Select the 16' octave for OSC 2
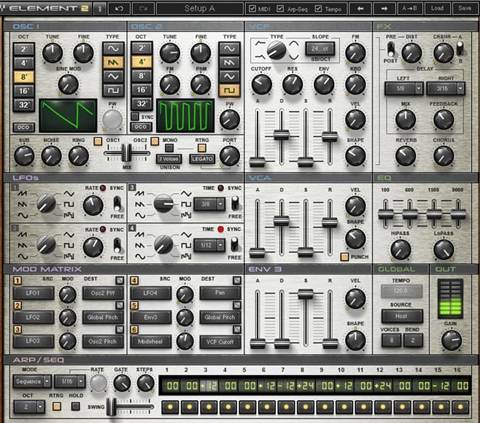 pyautogui.click(x=141, y=90)
